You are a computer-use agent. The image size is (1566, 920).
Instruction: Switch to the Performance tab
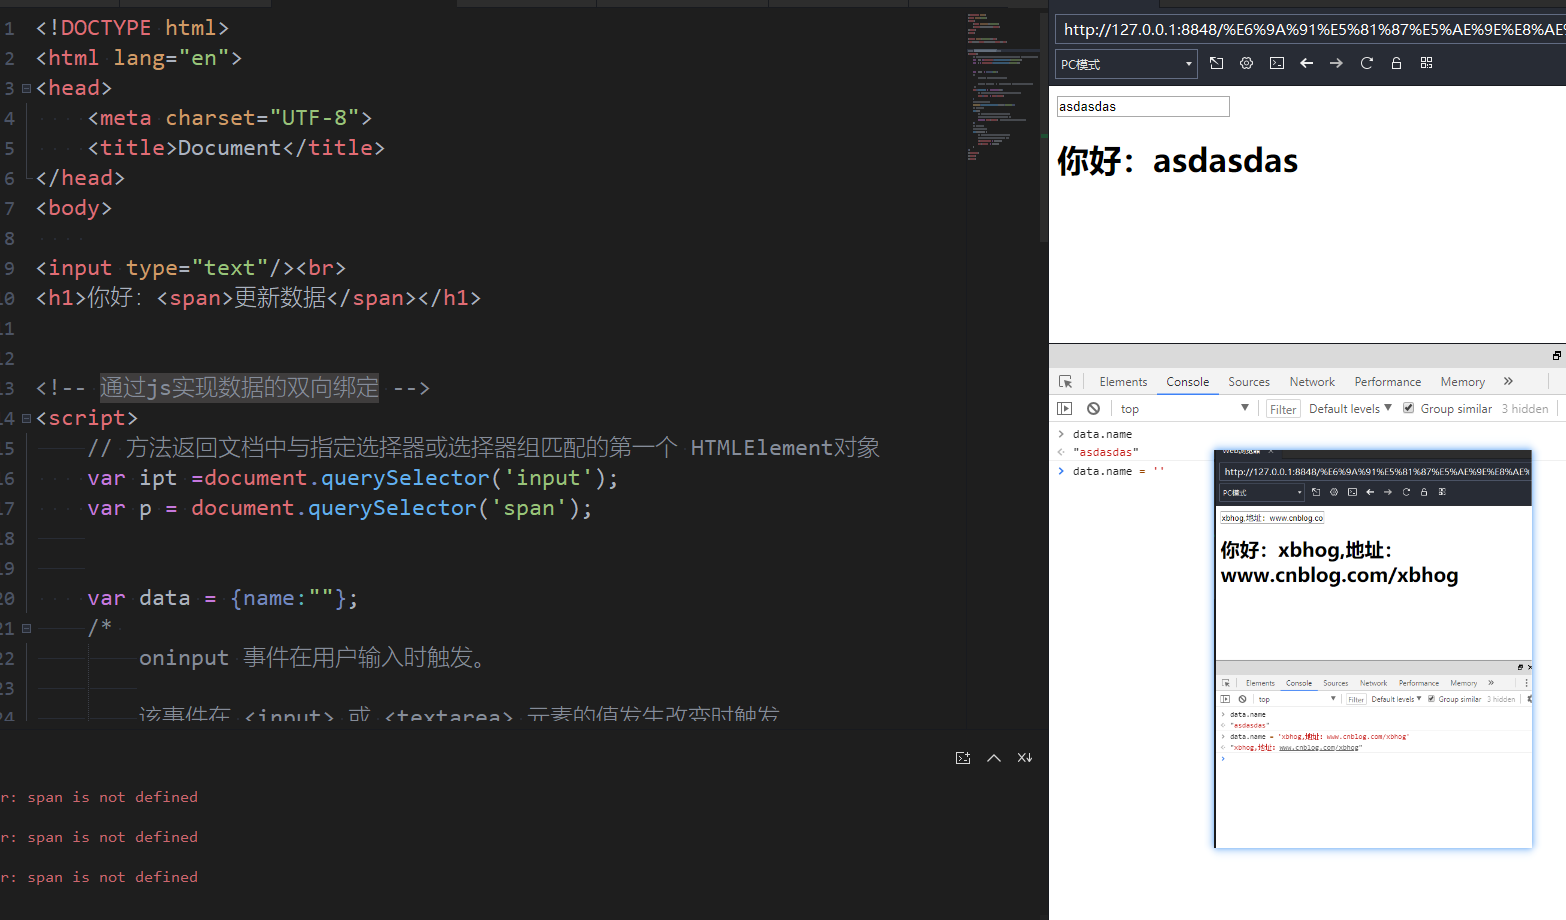(1387, 382)
